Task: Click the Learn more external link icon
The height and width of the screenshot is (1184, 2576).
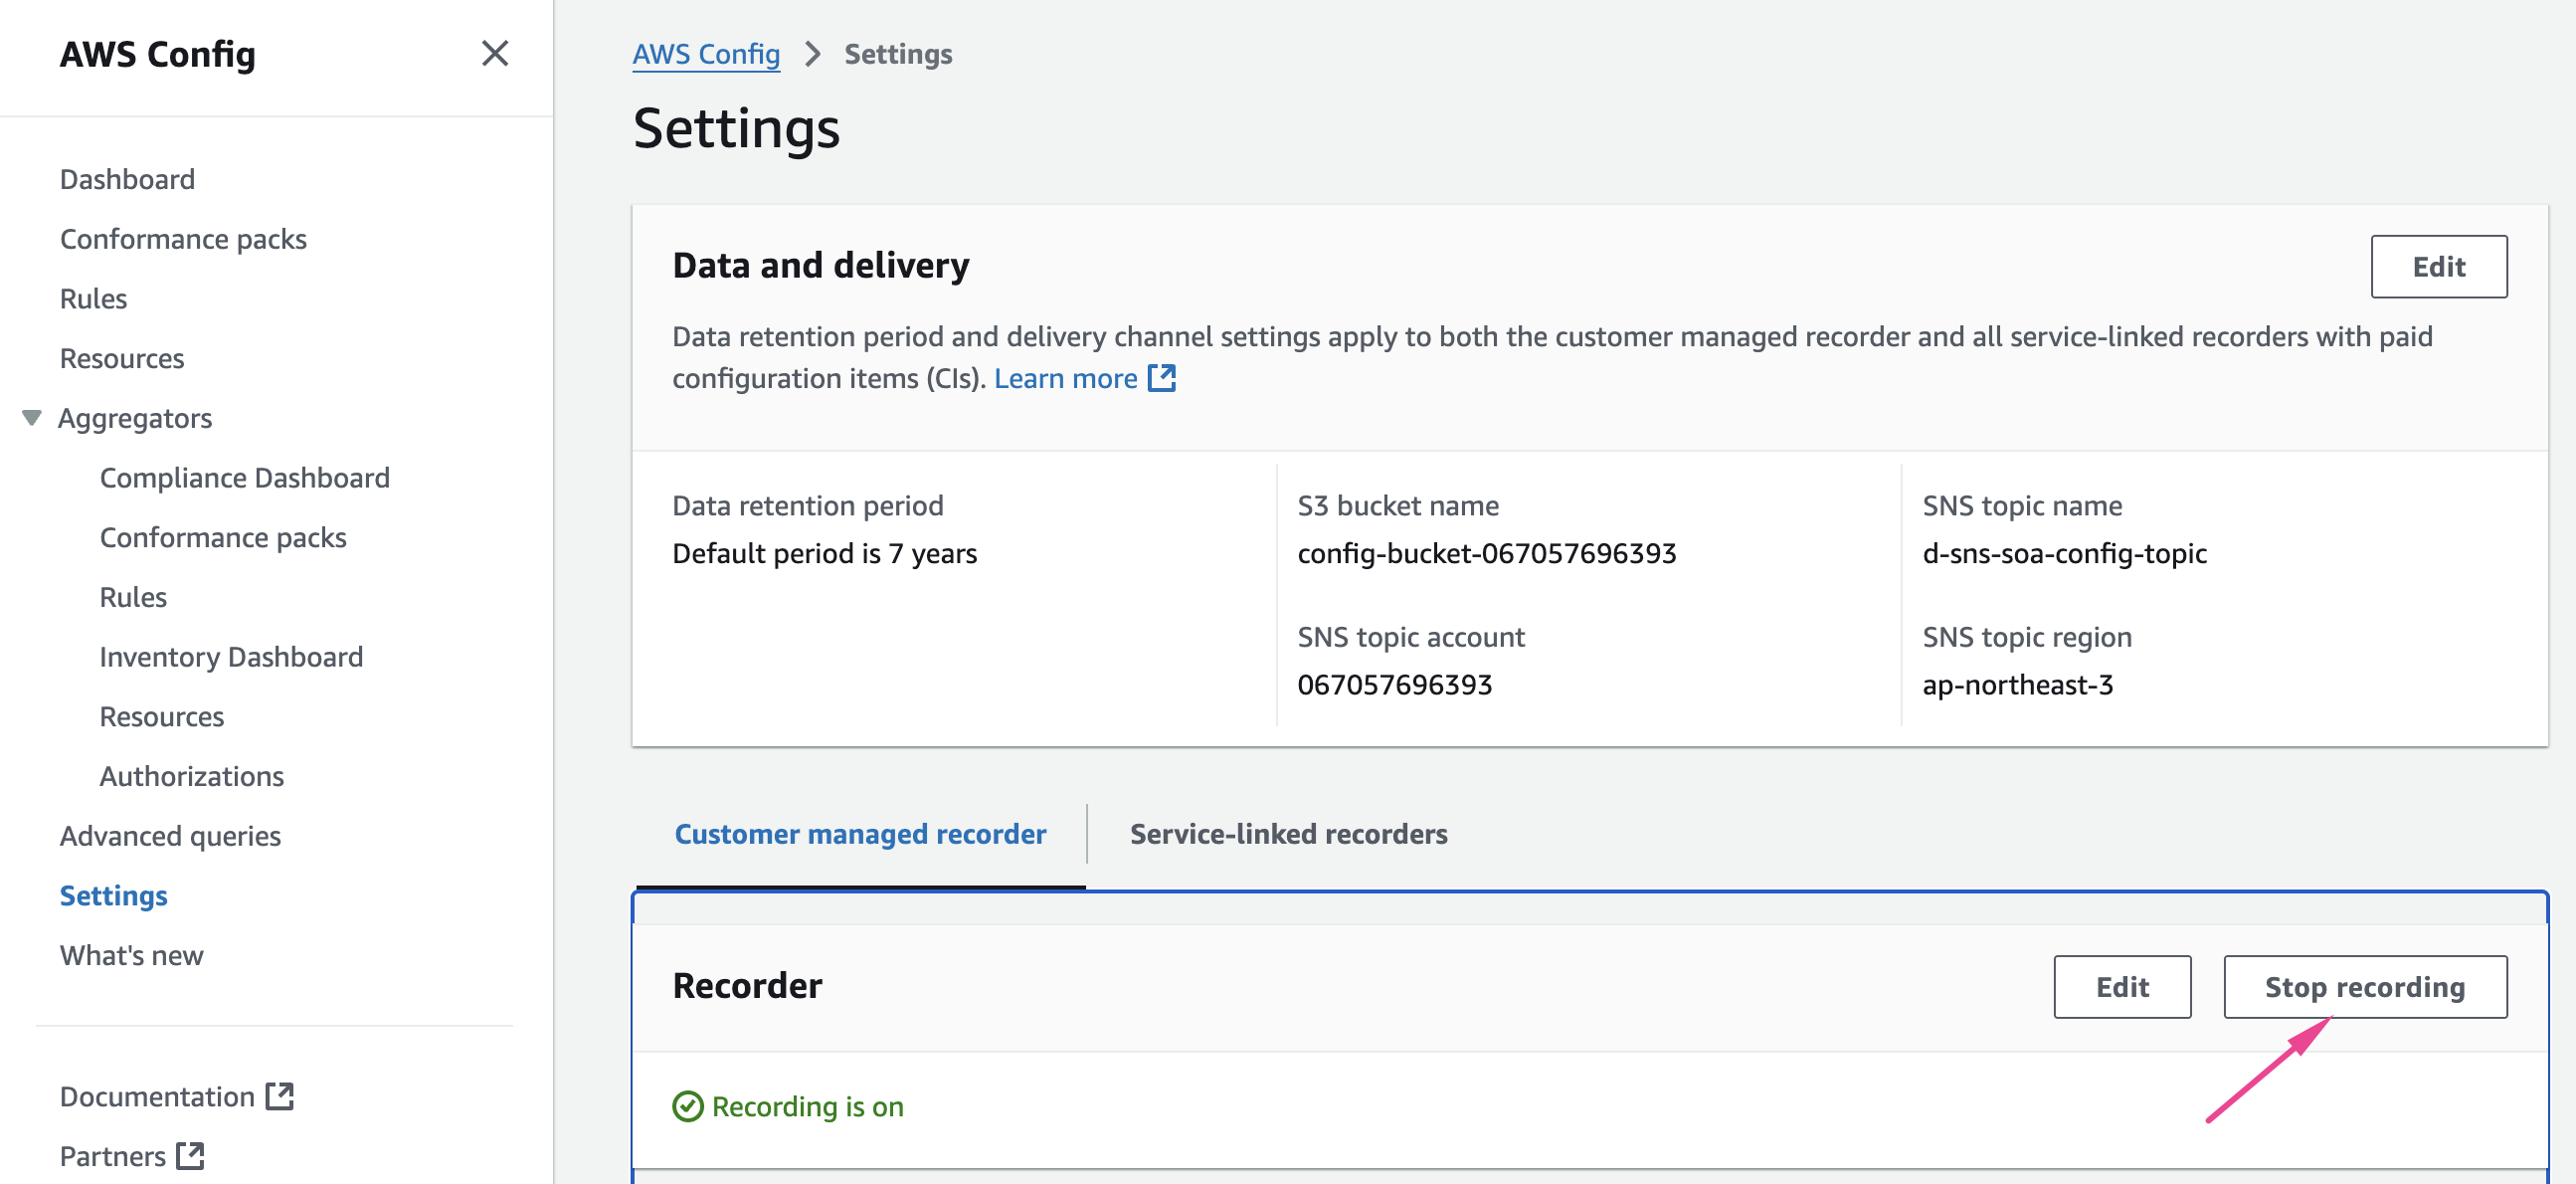Action: (x=1161, y=378)
